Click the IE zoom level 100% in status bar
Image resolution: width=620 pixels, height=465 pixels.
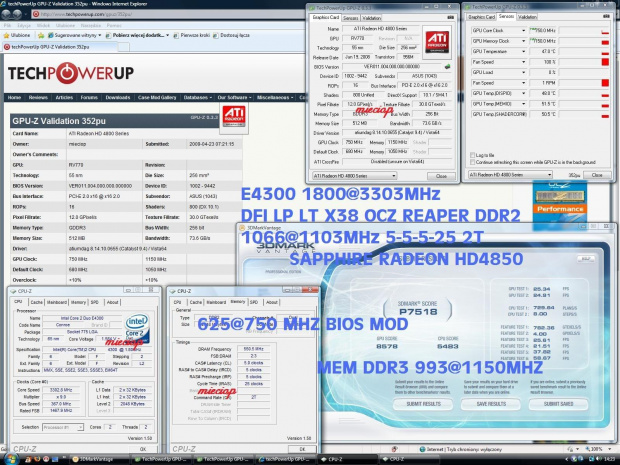pos(594,449)
